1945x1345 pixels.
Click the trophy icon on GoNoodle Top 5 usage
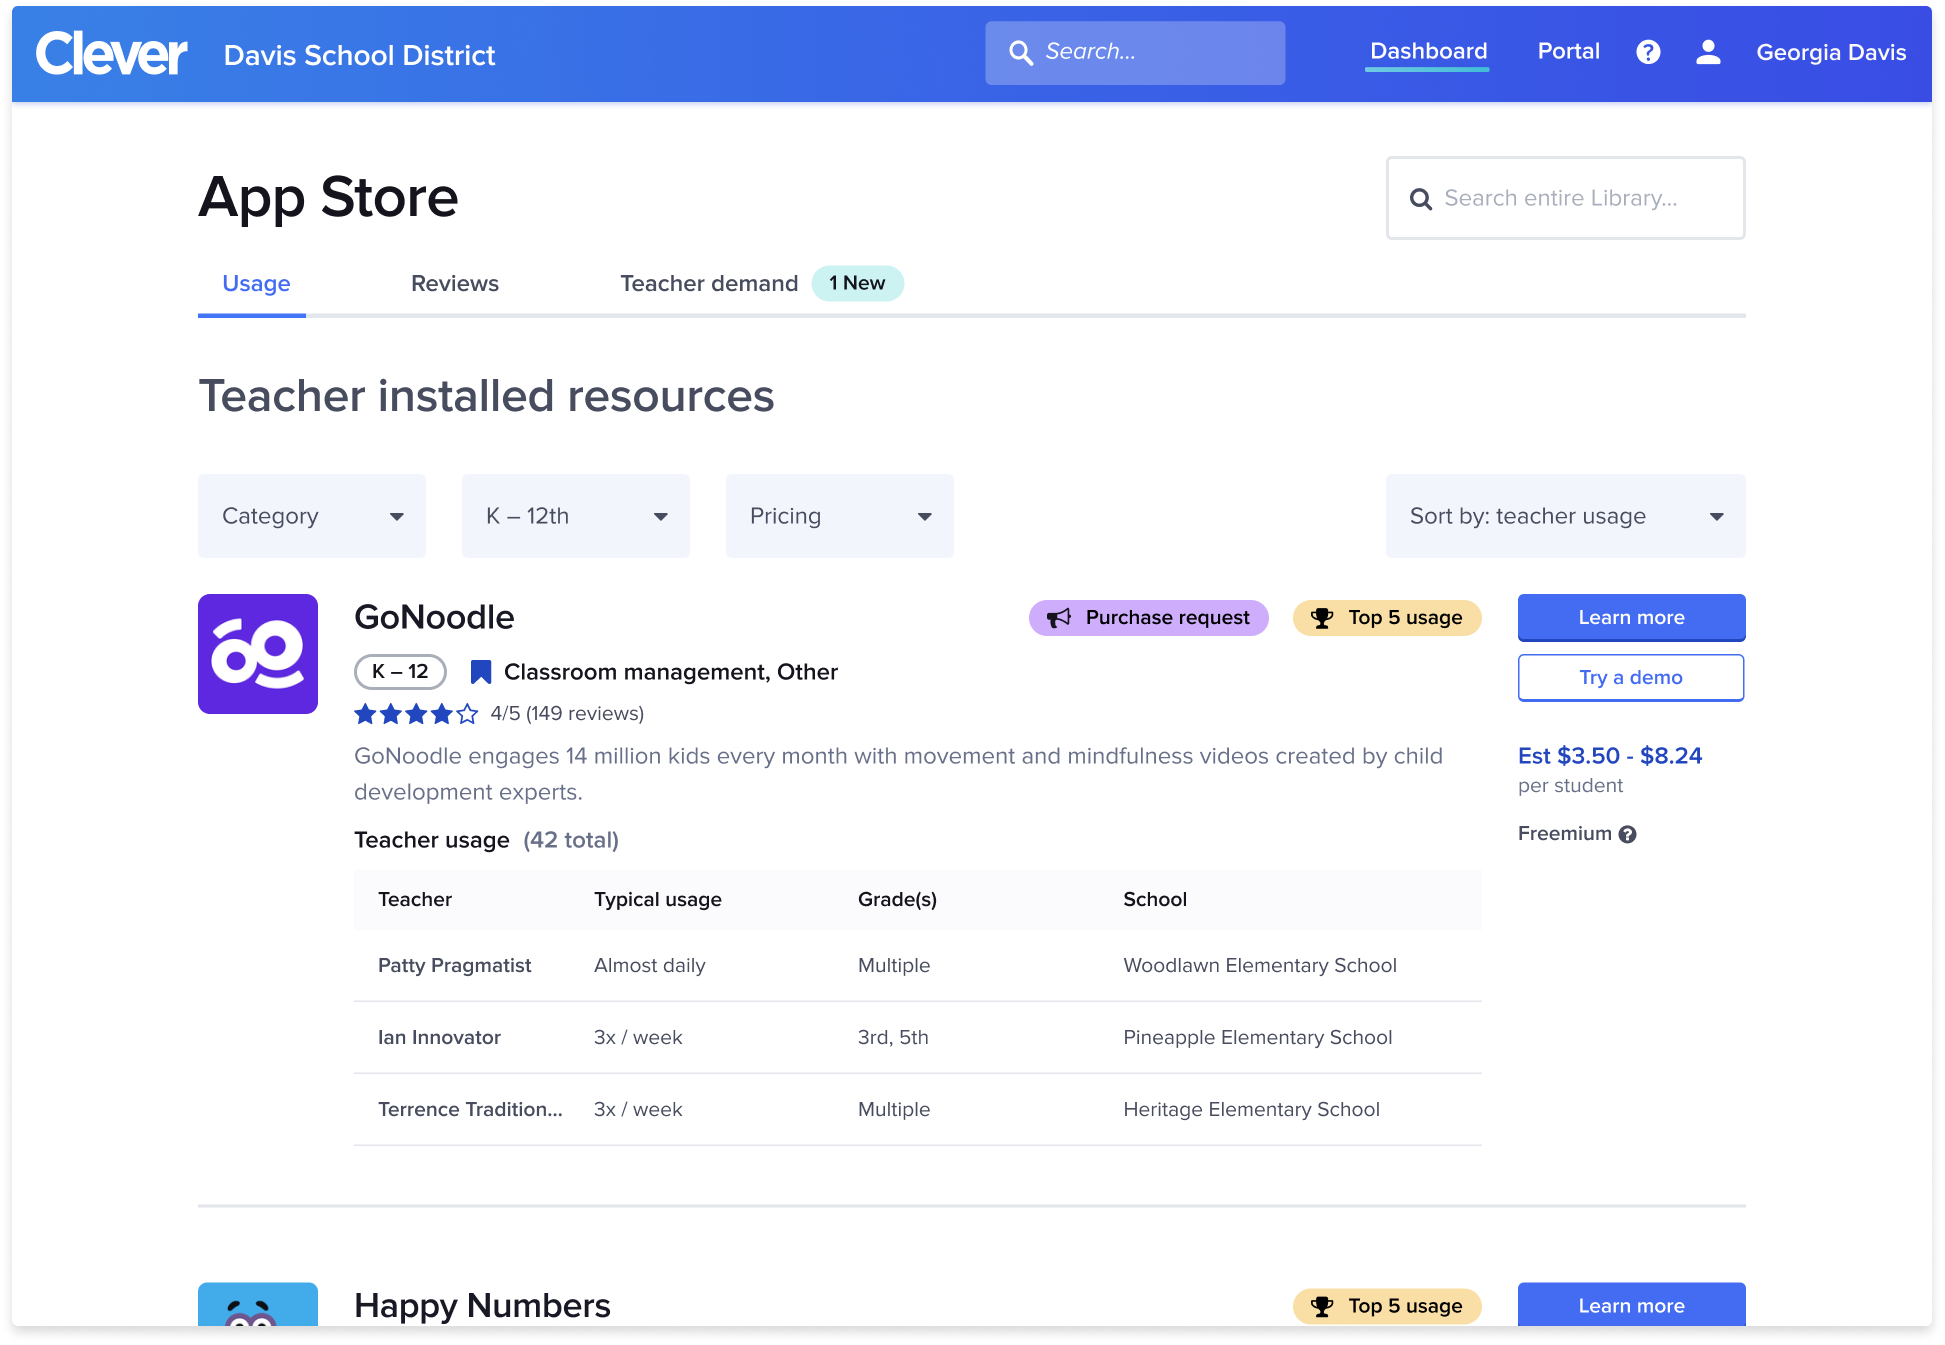1322,618
